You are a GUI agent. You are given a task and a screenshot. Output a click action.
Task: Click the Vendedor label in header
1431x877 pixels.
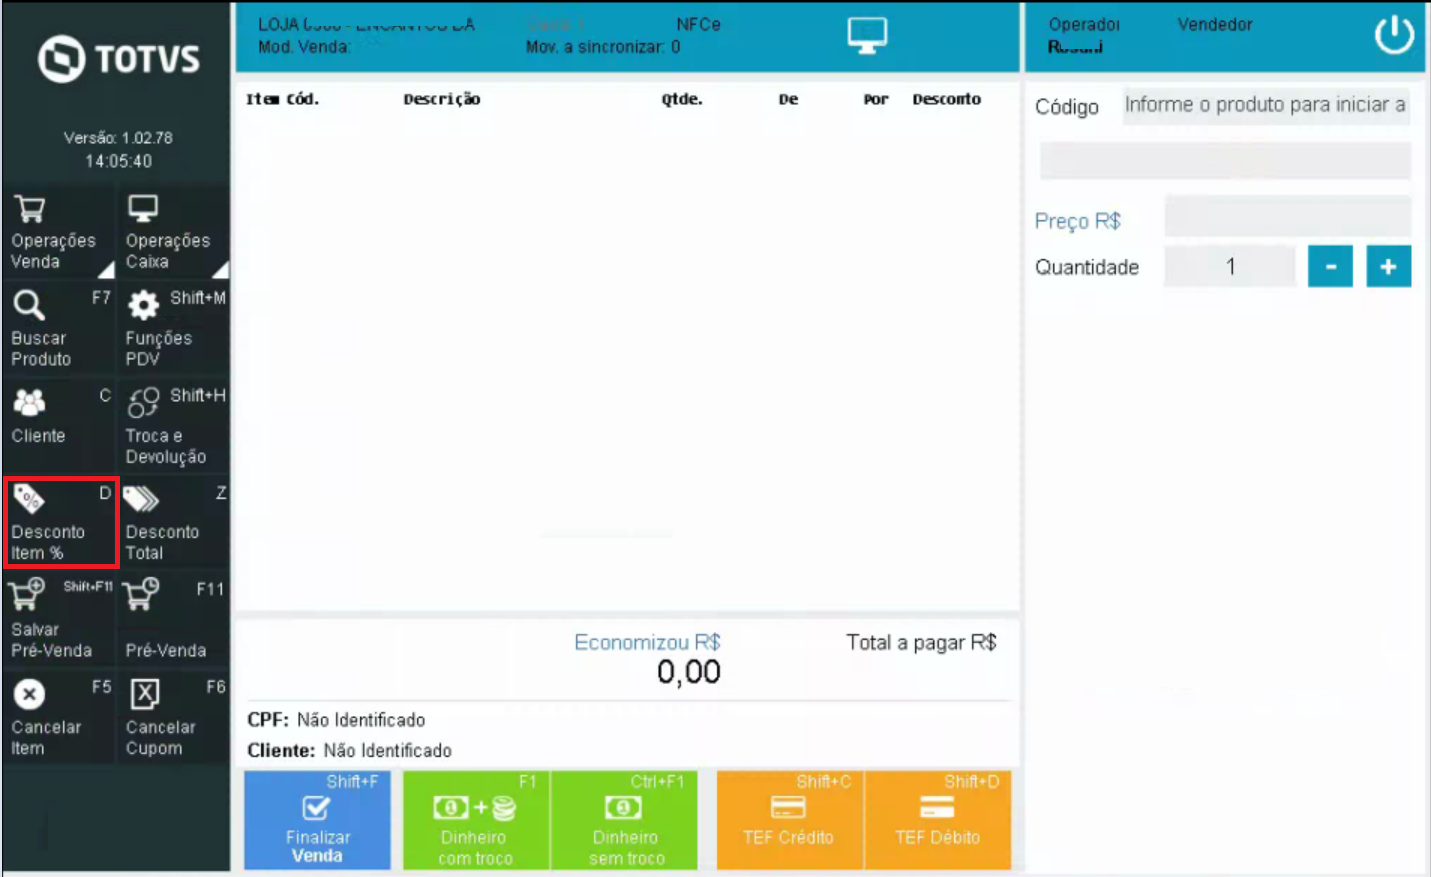coord(1214,25)
